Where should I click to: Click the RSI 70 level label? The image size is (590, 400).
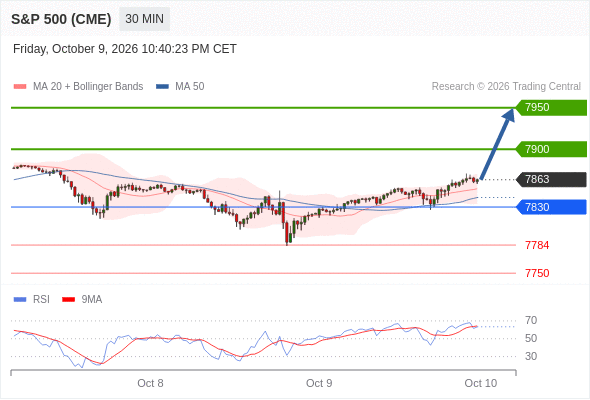[531, 321]
